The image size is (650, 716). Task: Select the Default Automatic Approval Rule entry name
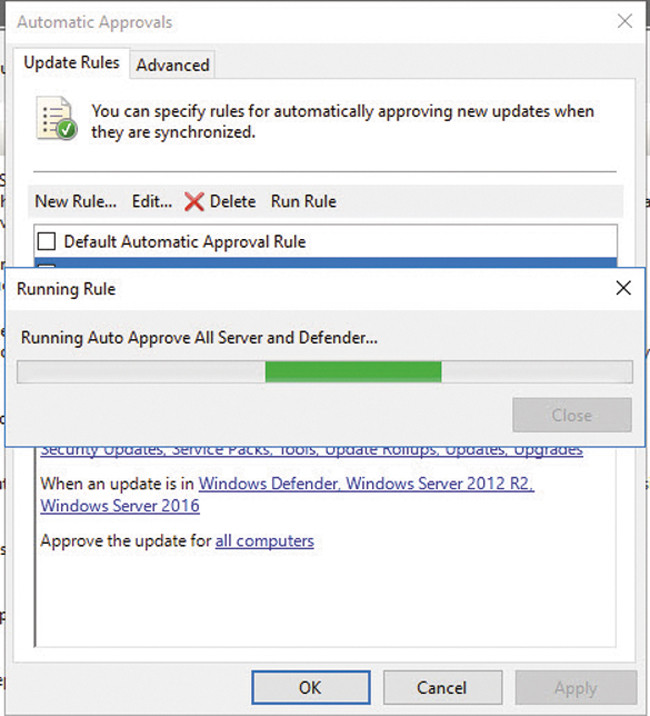tap(184, 241)
